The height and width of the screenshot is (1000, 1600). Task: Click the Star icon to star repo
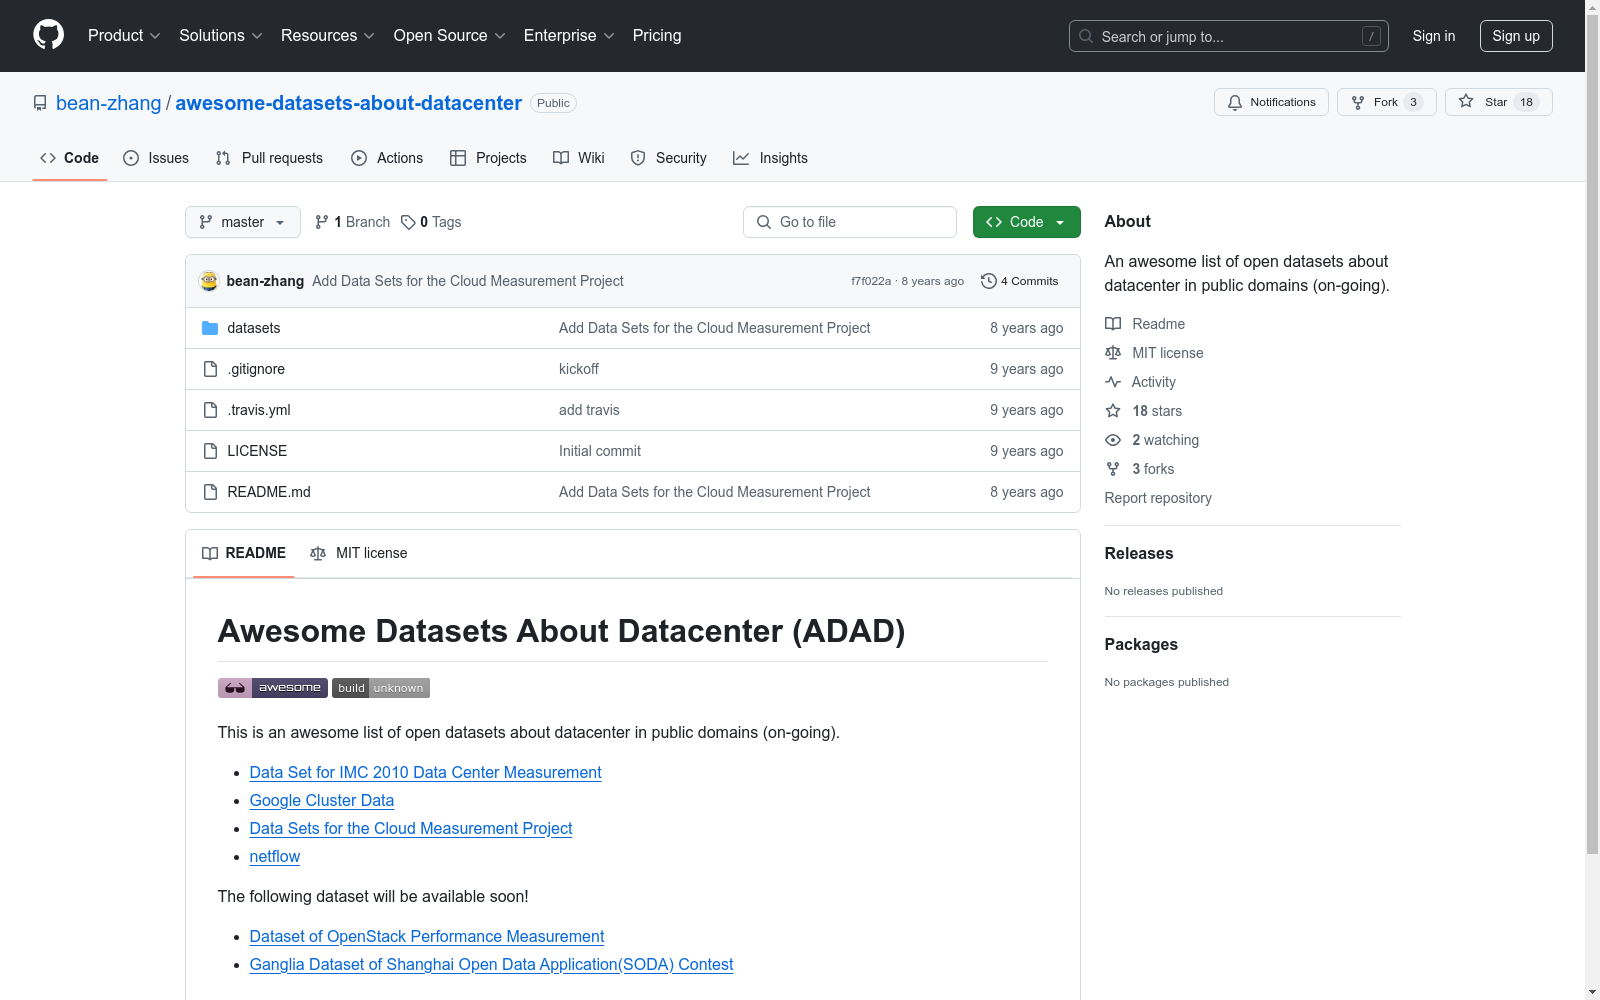click(x=1466, y=102)
